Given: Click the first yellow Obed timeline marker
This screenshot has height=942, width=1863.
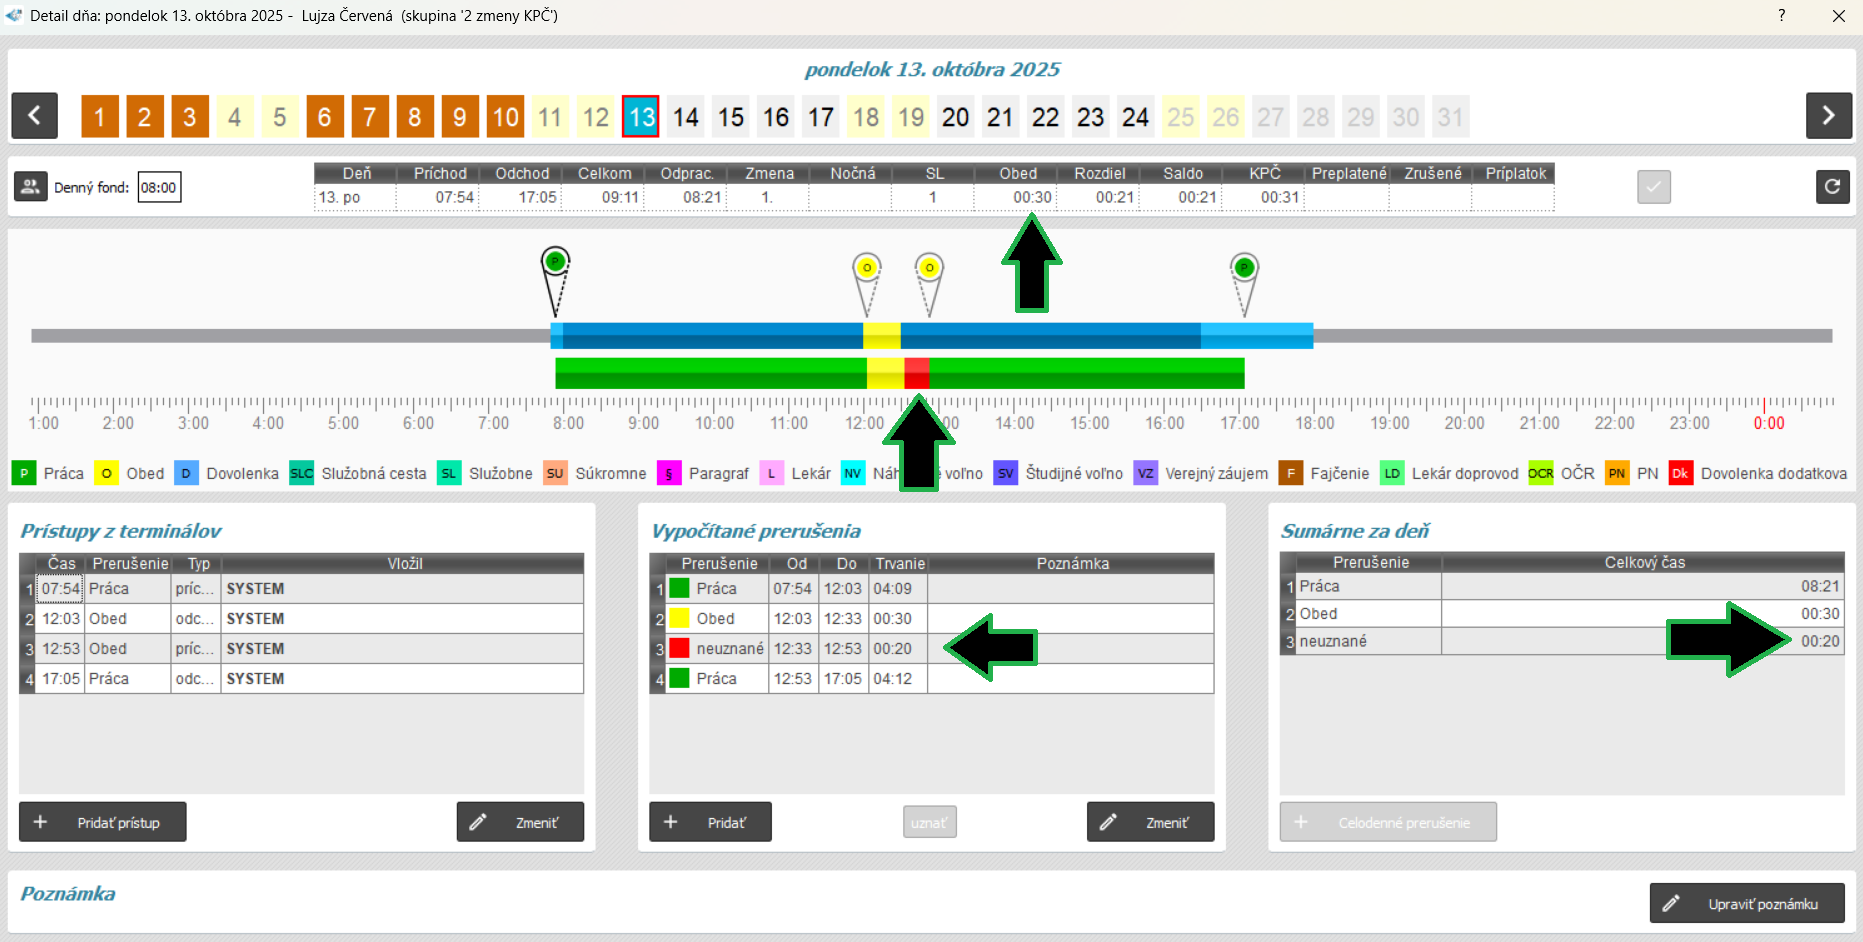Looking at the screenshot, I should pos(867,268).
